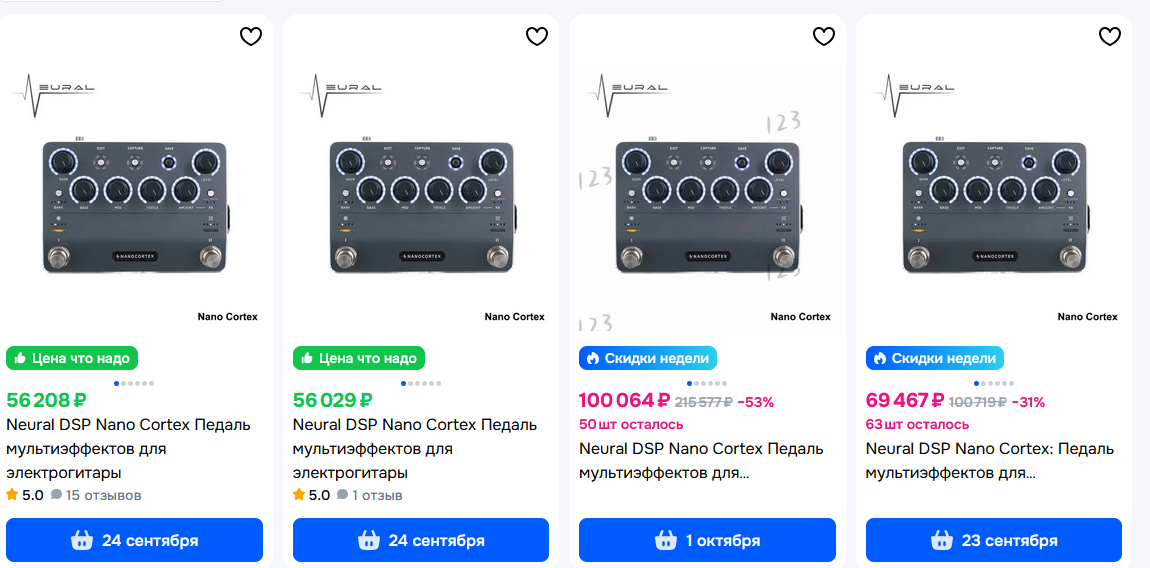Click the pedal thumbnail with 123 watermarks
This screenshot has height=568, width=1150.
coord(707,199)
